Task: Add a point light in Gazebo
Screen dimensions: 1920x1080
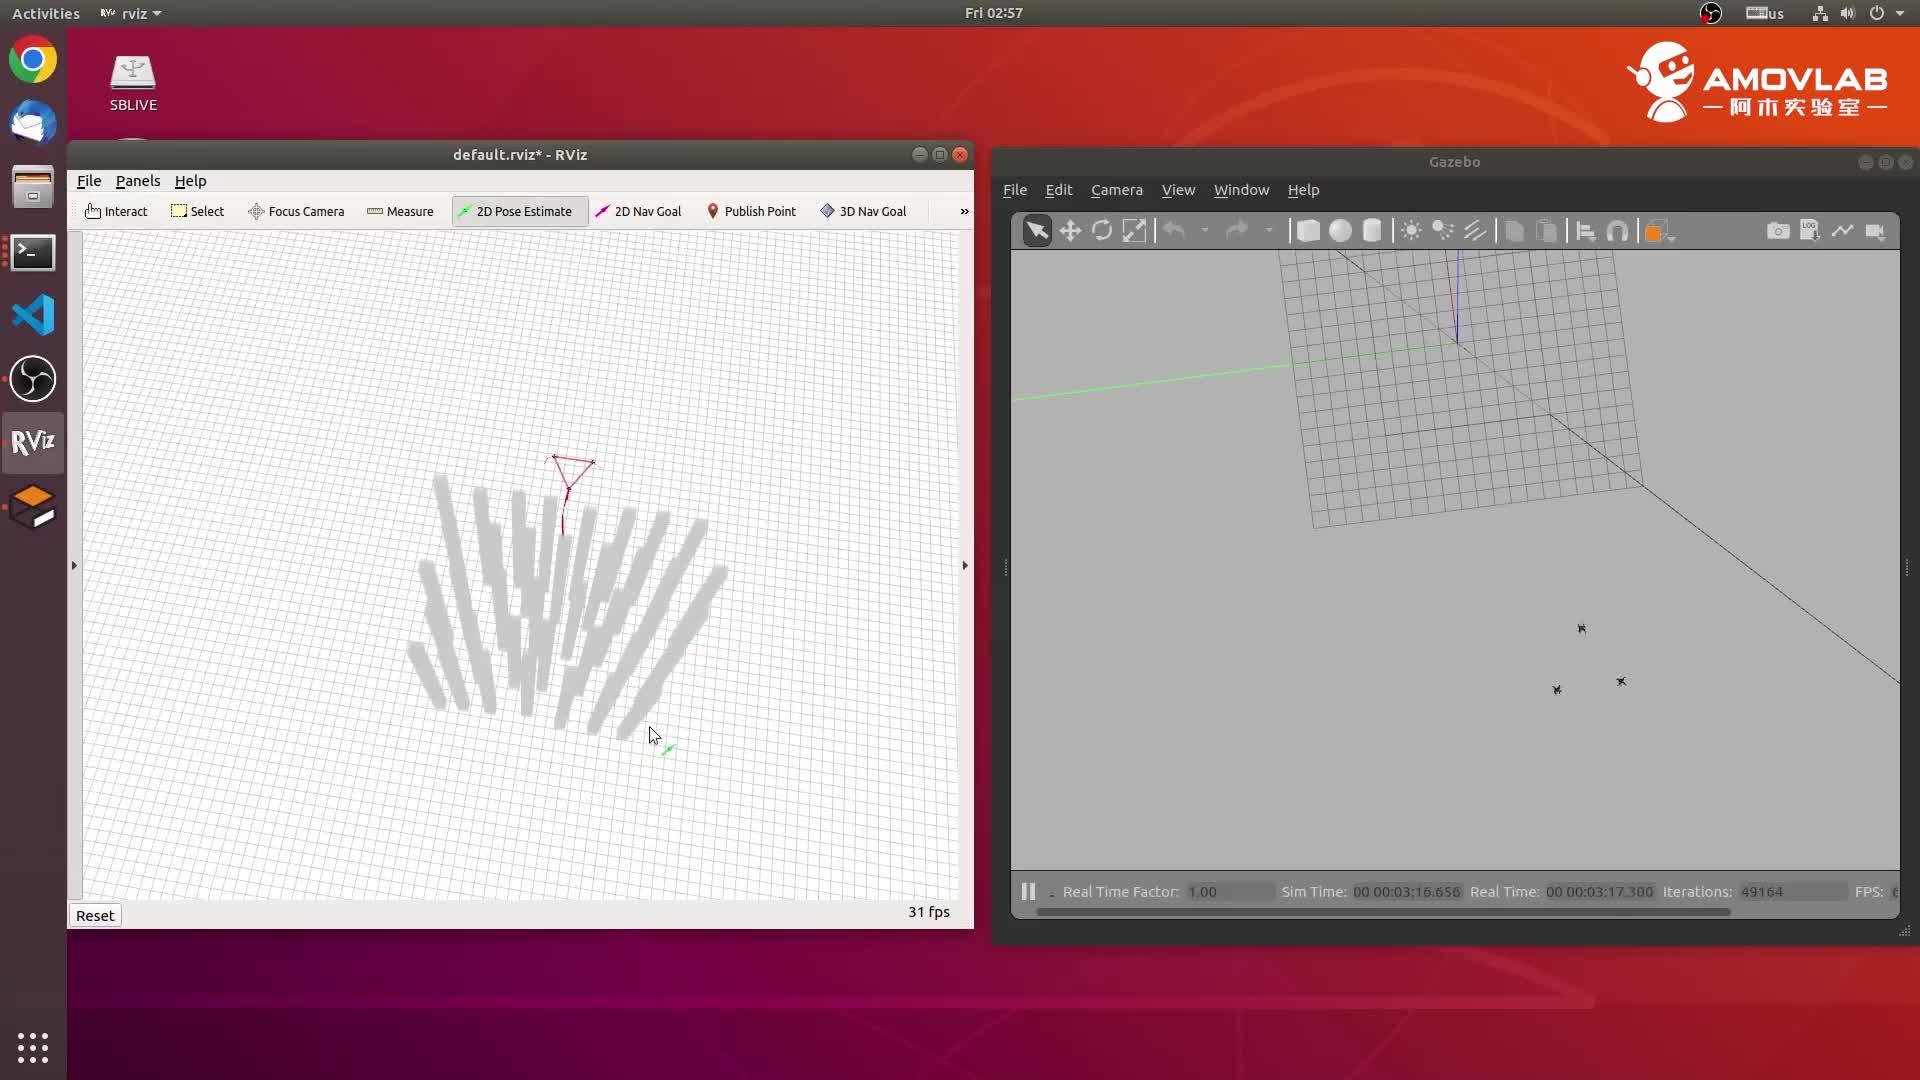Action: pos(1411,231)
